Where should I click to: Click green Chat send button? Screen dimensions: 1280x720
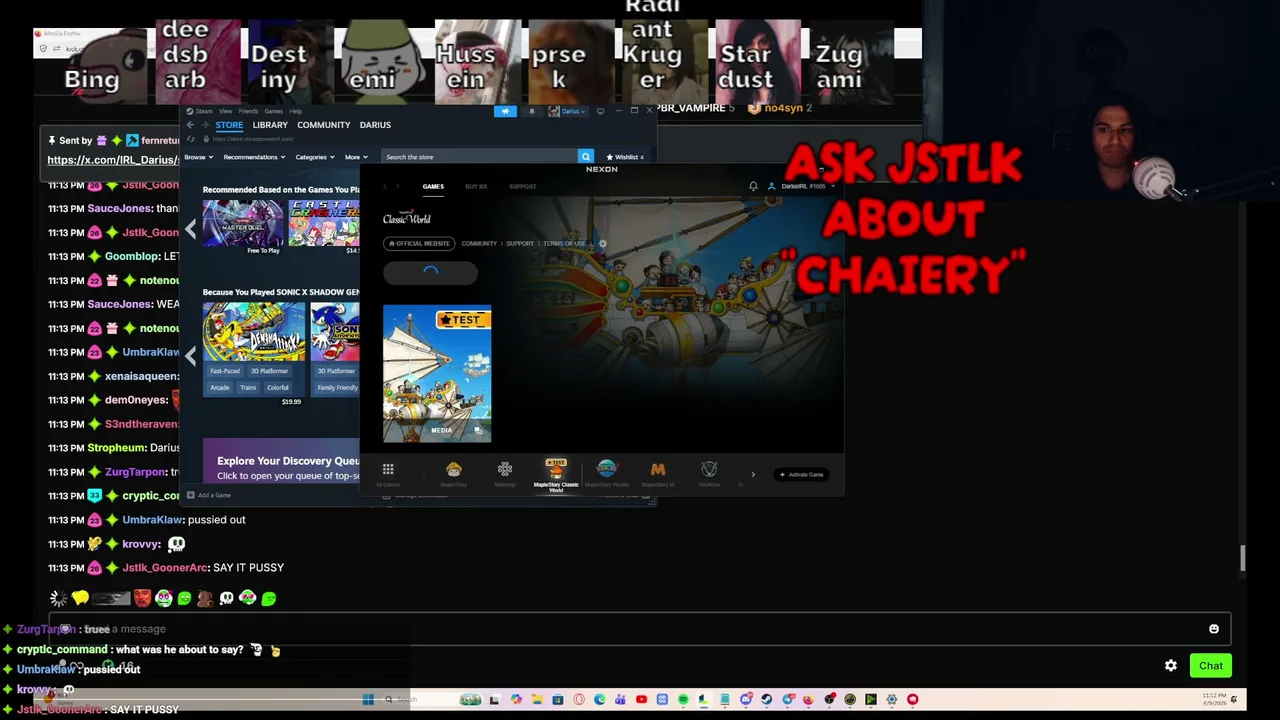pyautogui.click(x=1211, y=666)
